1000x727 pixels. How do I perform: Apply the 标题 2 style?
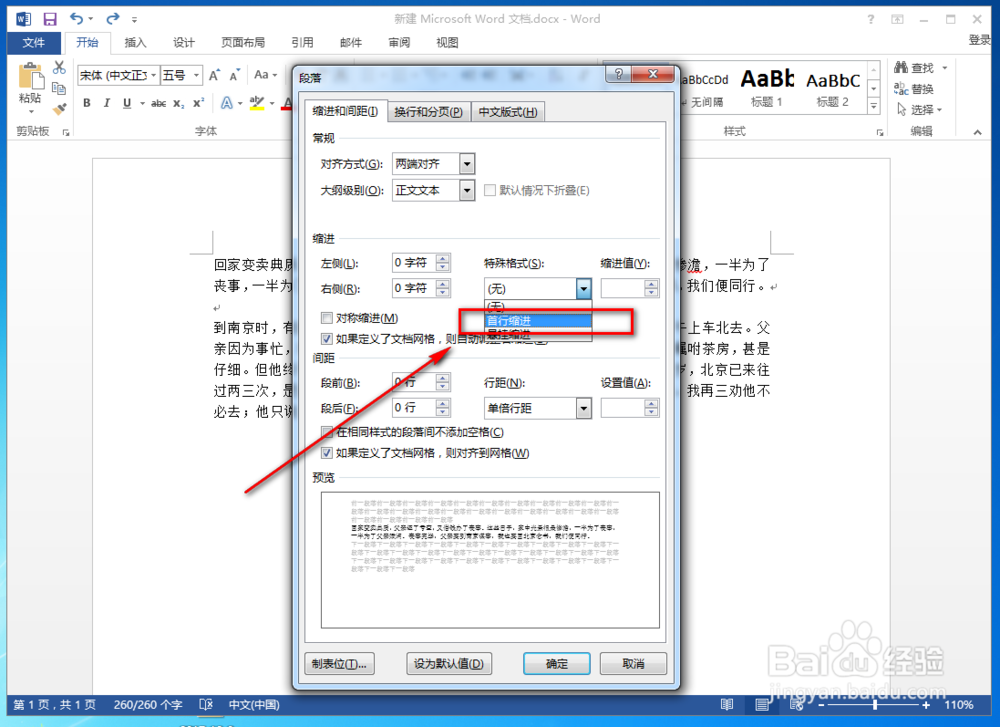point(833,88)
